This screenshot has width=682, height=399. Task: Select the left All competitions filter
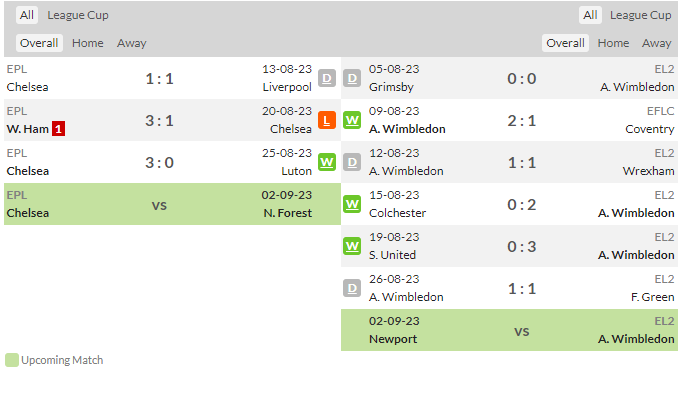point(27,15)
